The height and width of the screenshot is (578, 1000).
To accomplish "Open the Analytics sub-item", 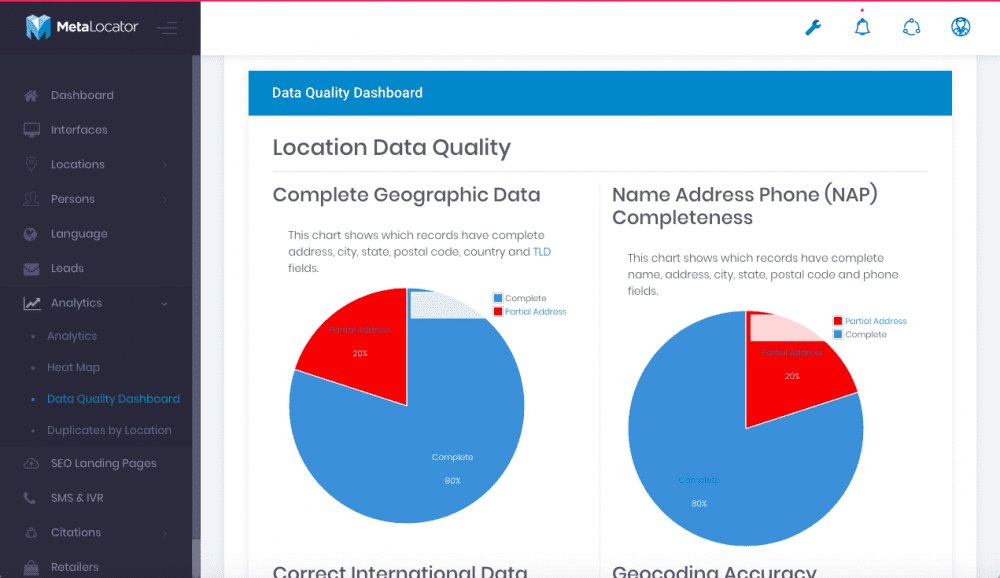I will 72,336.
